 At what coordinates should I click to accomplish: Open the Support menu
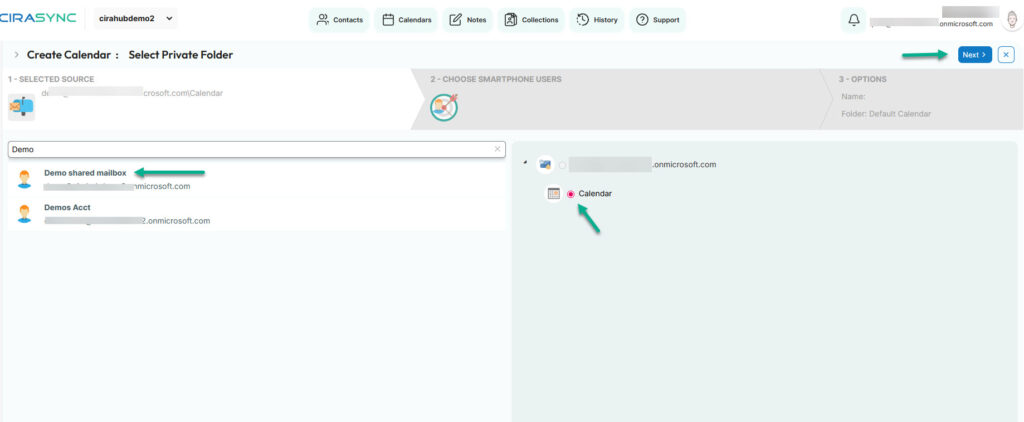coord(657,20)
